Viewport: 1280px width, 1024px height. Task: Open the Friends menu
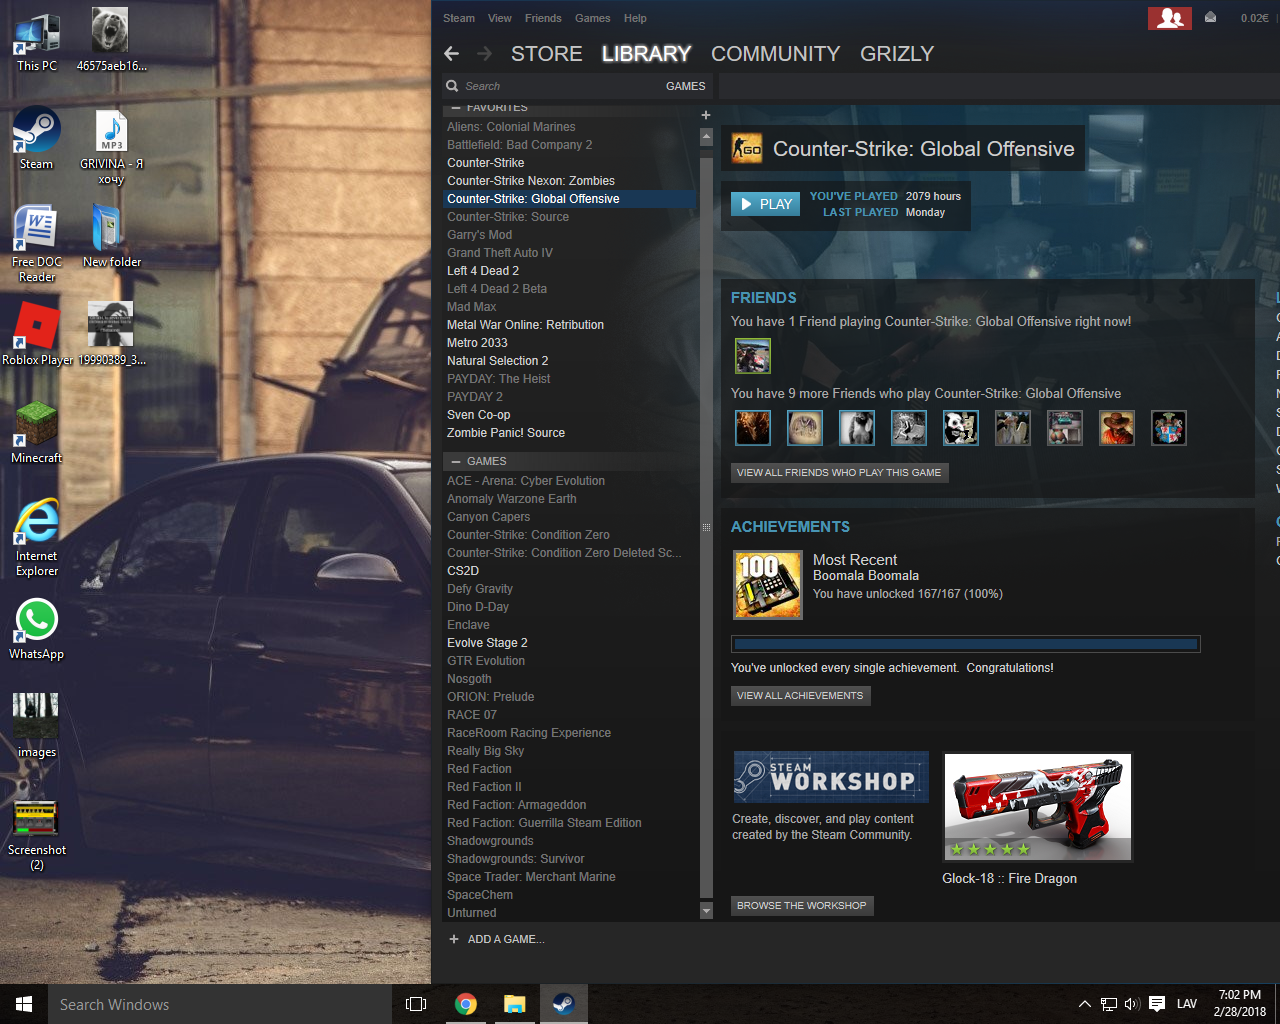coord(543,18)
